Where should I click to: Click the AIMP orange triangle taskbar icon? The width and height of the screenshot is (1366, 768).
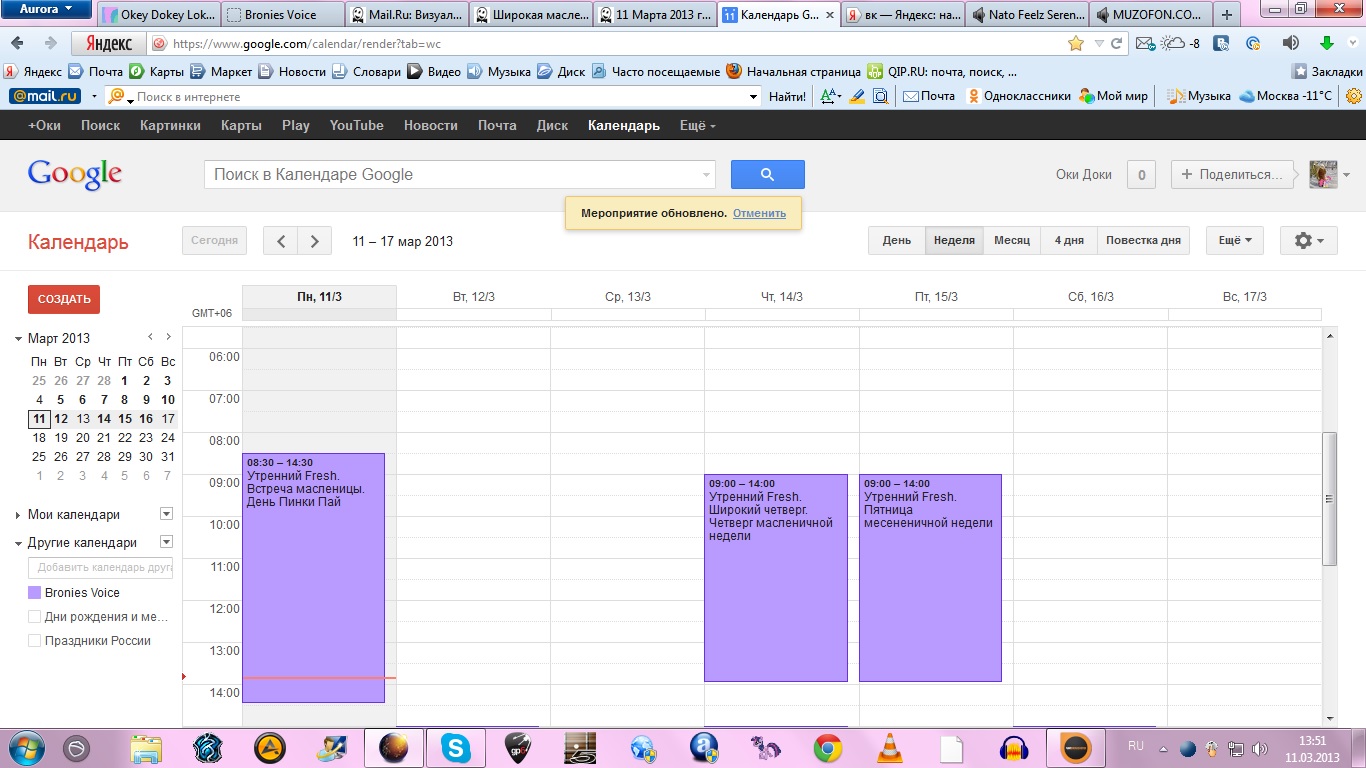[x=270, y=747]
